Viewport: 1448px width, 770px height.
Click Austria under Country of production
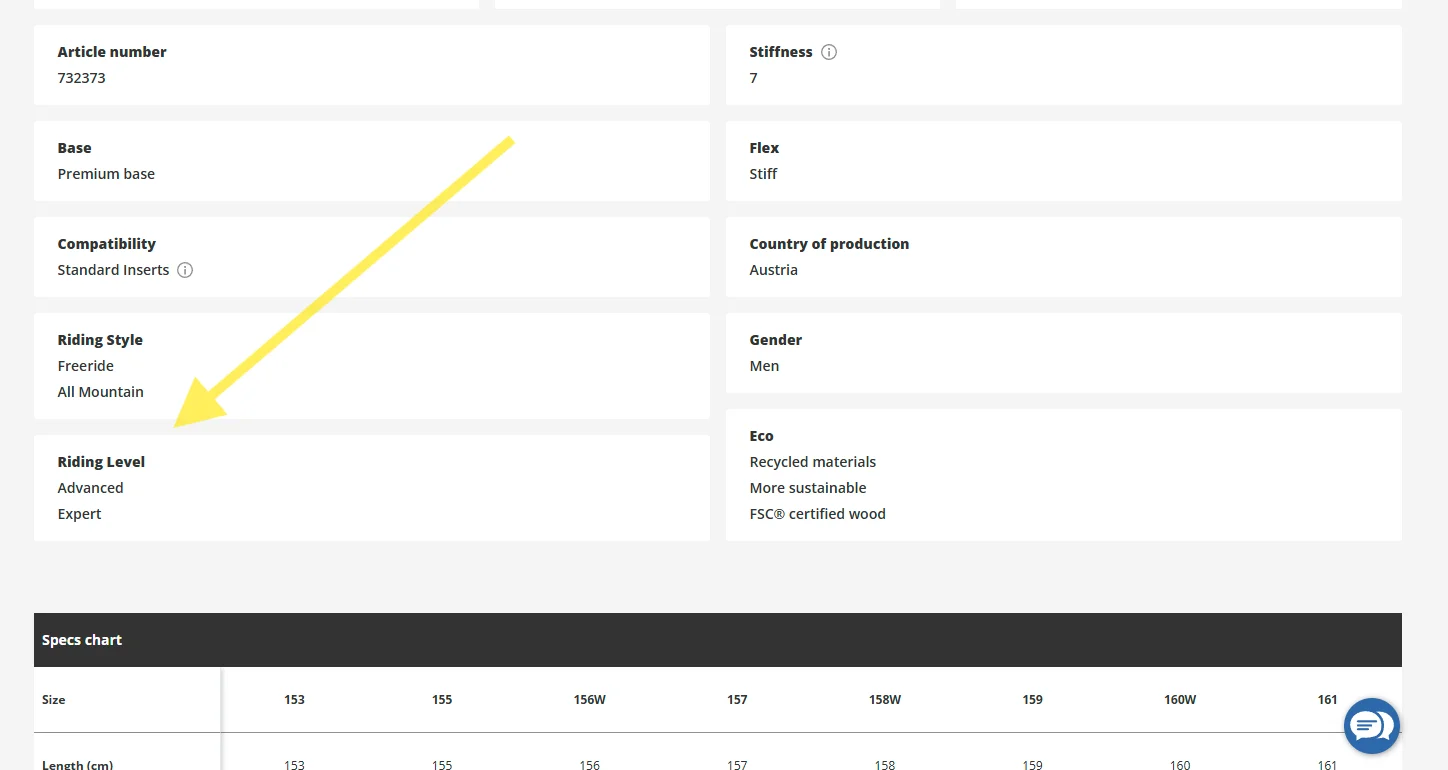(x=773, y=270)
